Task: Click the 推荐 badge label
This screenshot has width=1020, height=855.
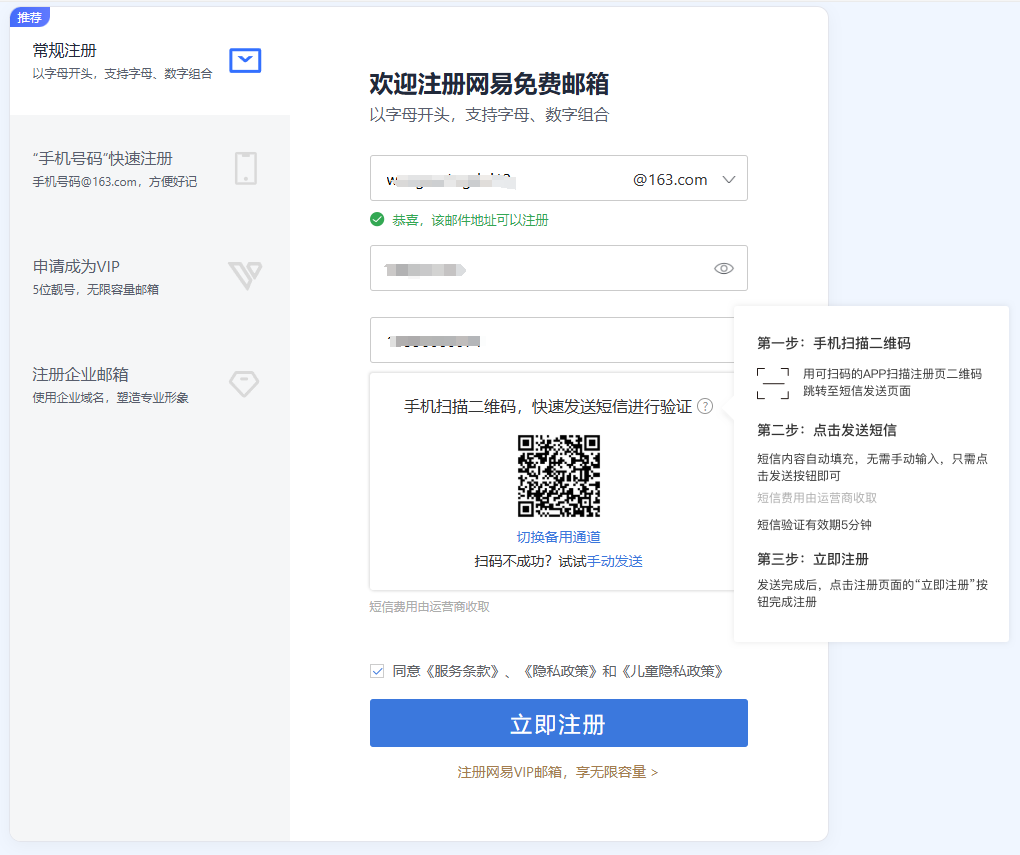Action: coord(29,17)
